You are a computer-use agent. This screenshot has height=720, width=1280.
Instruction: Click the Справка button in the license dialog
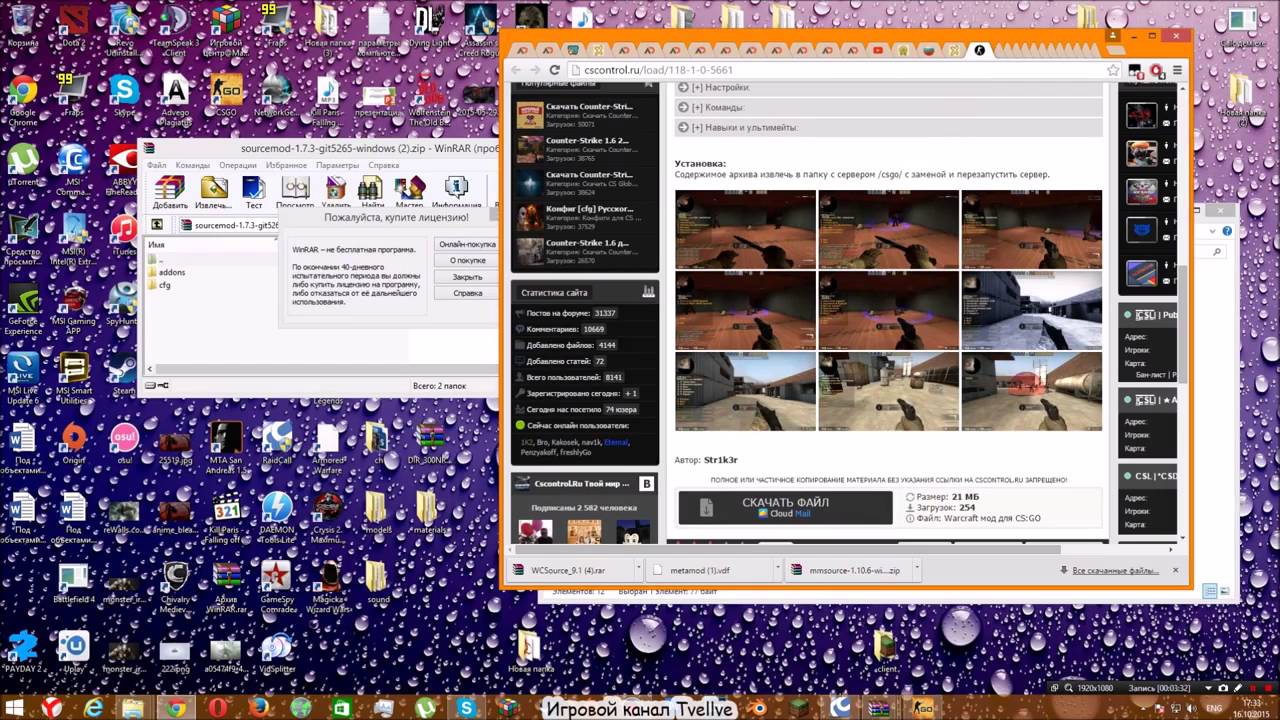click(x=466, y=293)
